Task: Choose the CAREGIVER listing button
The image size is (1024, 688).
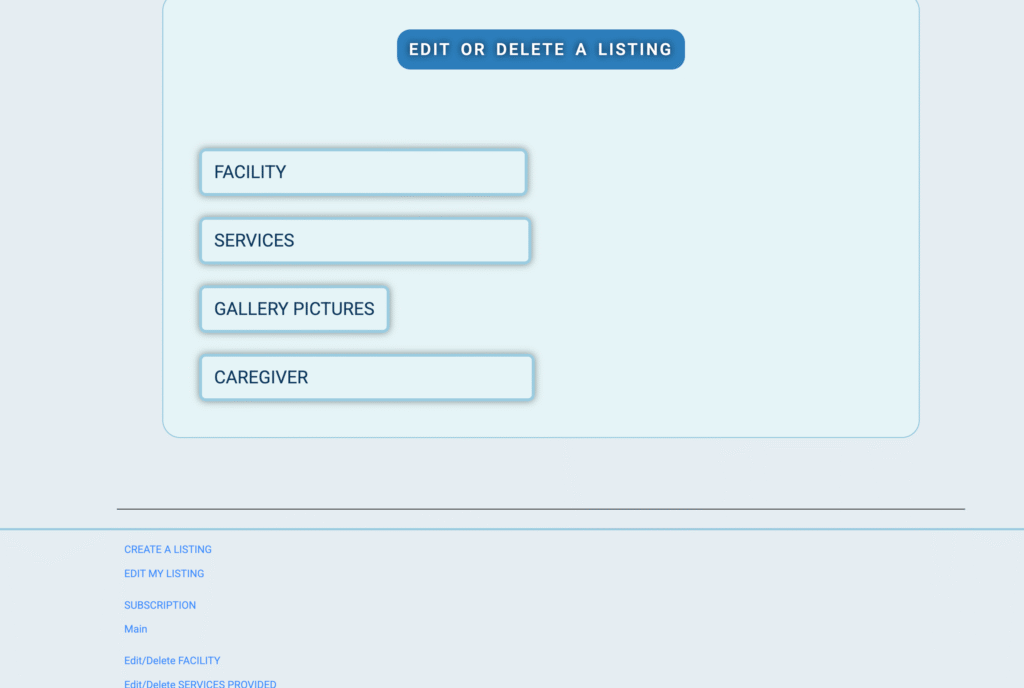Action: pyautogui.click(x=366, y=378)
